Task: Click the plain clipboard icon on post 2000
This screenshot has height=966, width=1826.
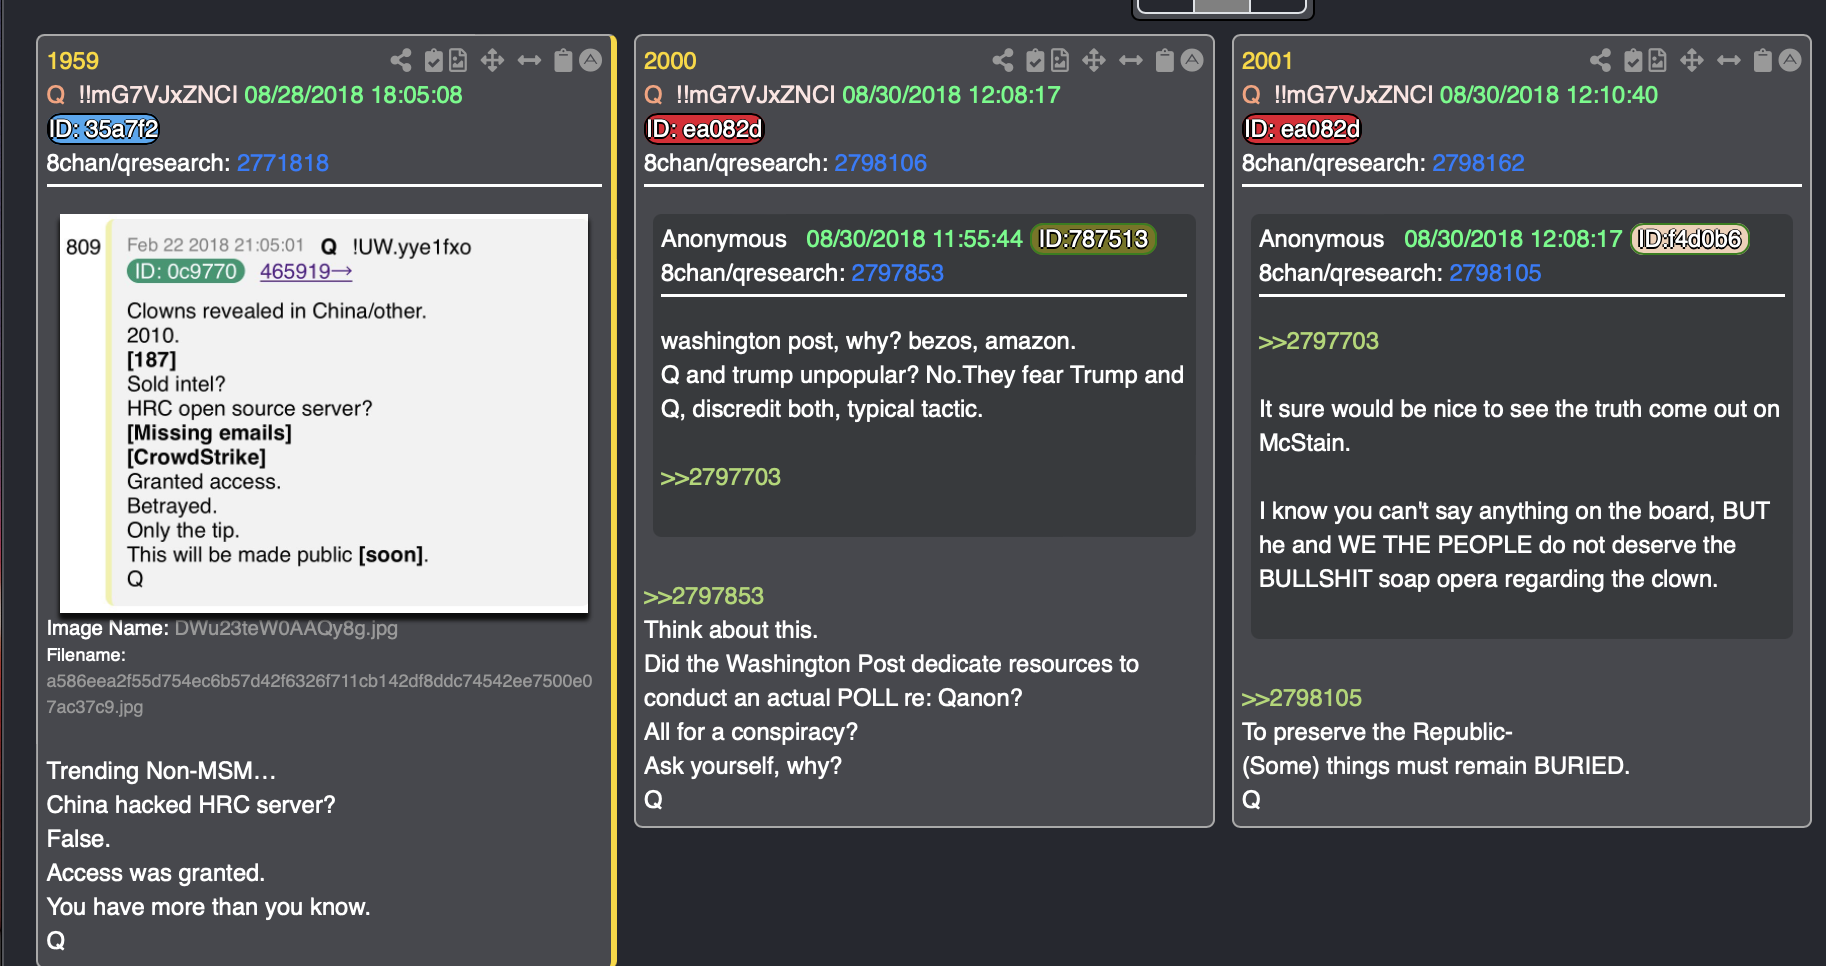Action: tap(1165, 61)
